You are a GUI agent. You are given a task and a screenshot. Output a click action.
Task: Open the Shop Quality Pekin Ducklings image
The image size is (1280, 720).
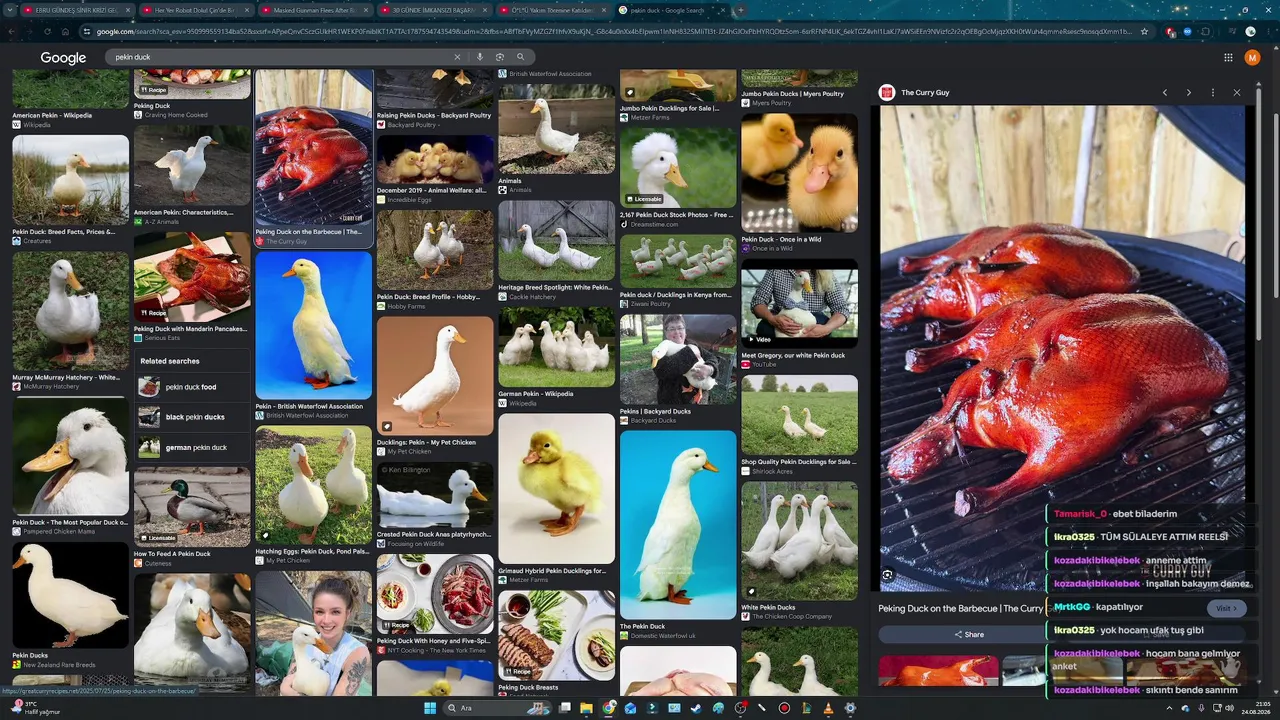coord(799,415)
